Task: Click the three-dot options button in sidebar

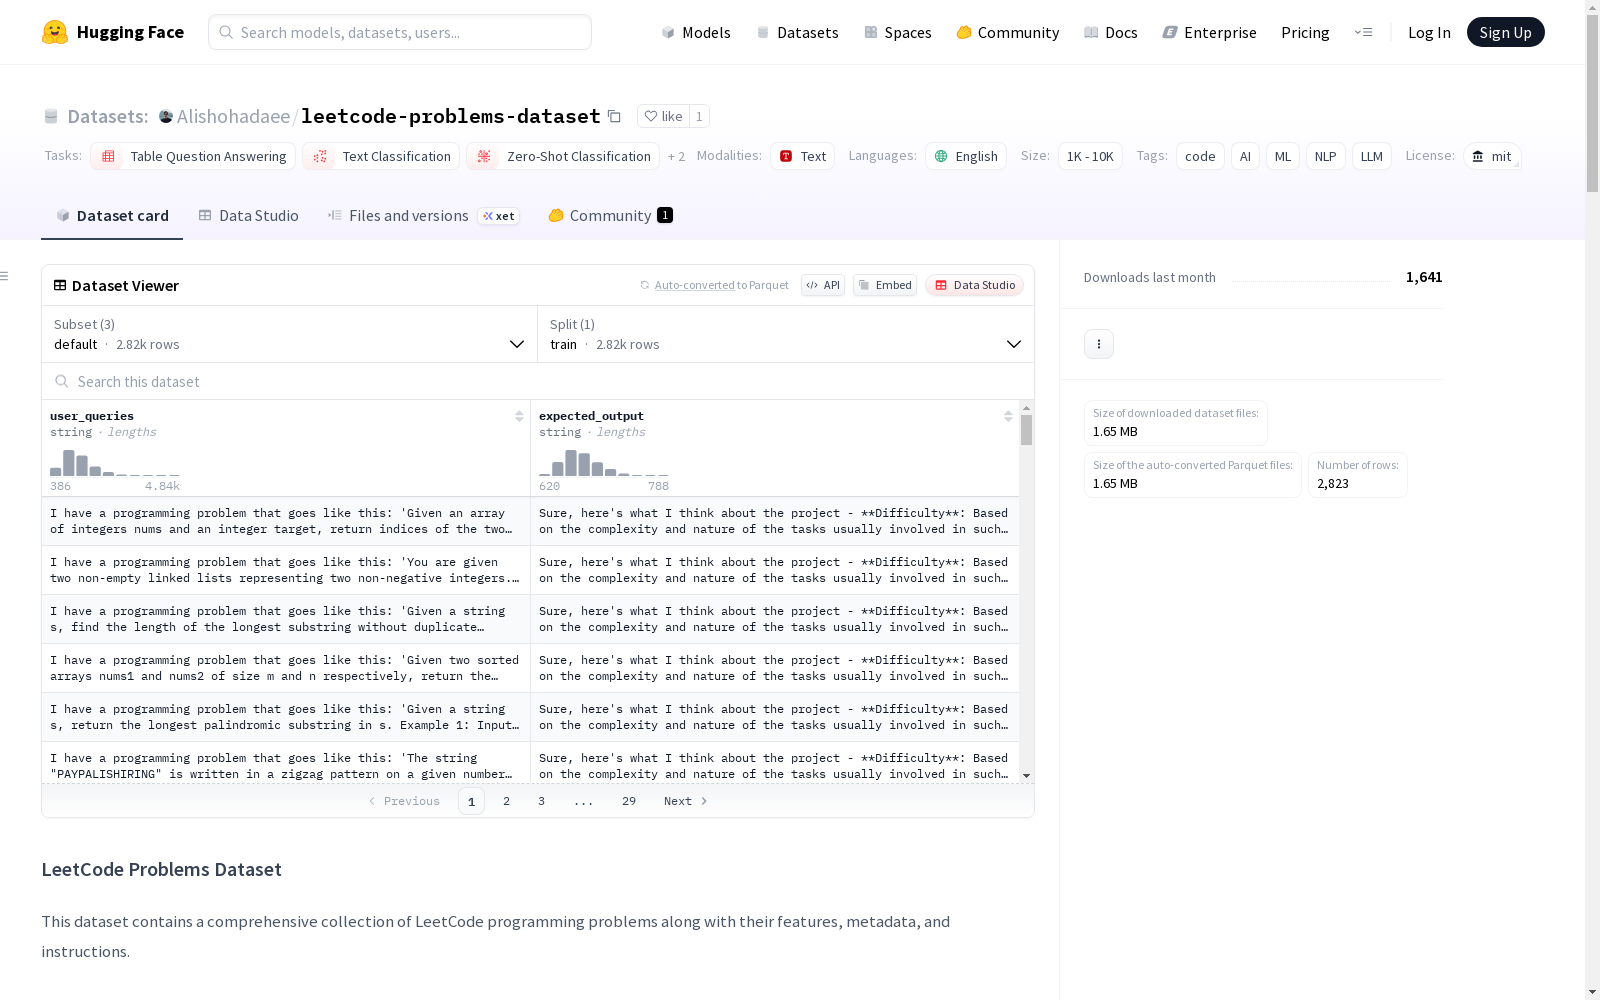Action: (1099, 344)
